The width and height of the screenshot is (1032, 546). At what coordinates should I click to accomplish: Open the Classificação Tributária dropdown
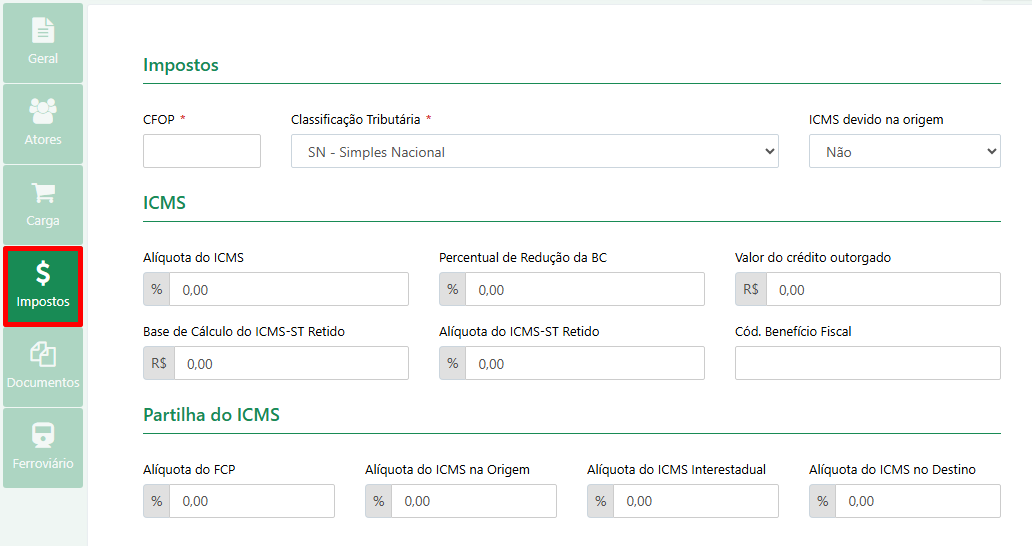pos(534,151)
